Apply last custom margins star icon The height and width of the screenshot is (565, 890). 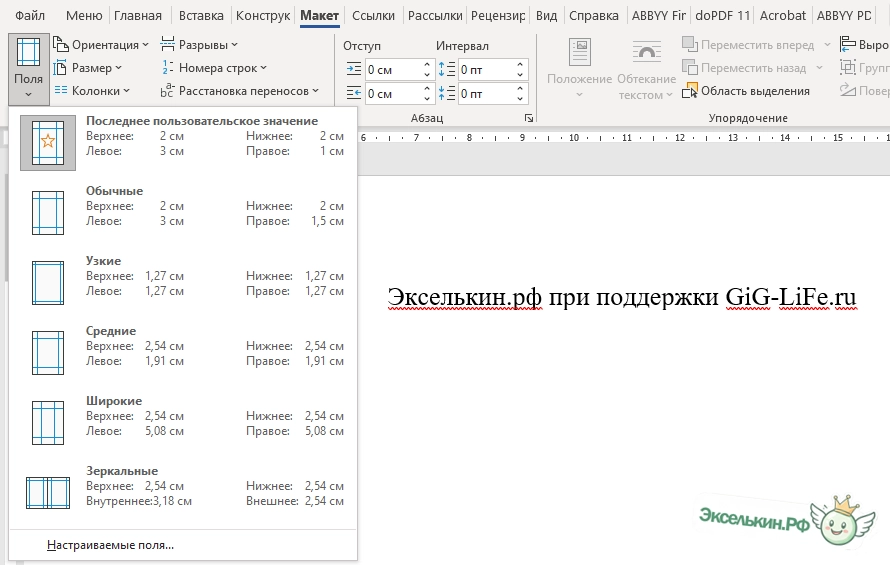(47, 143)
